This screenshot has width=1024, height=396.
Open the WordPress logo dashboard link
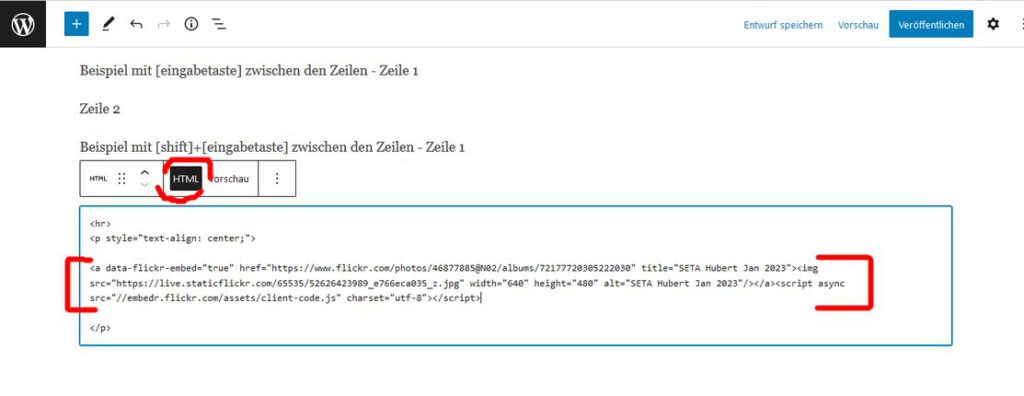tap(23, 24)
